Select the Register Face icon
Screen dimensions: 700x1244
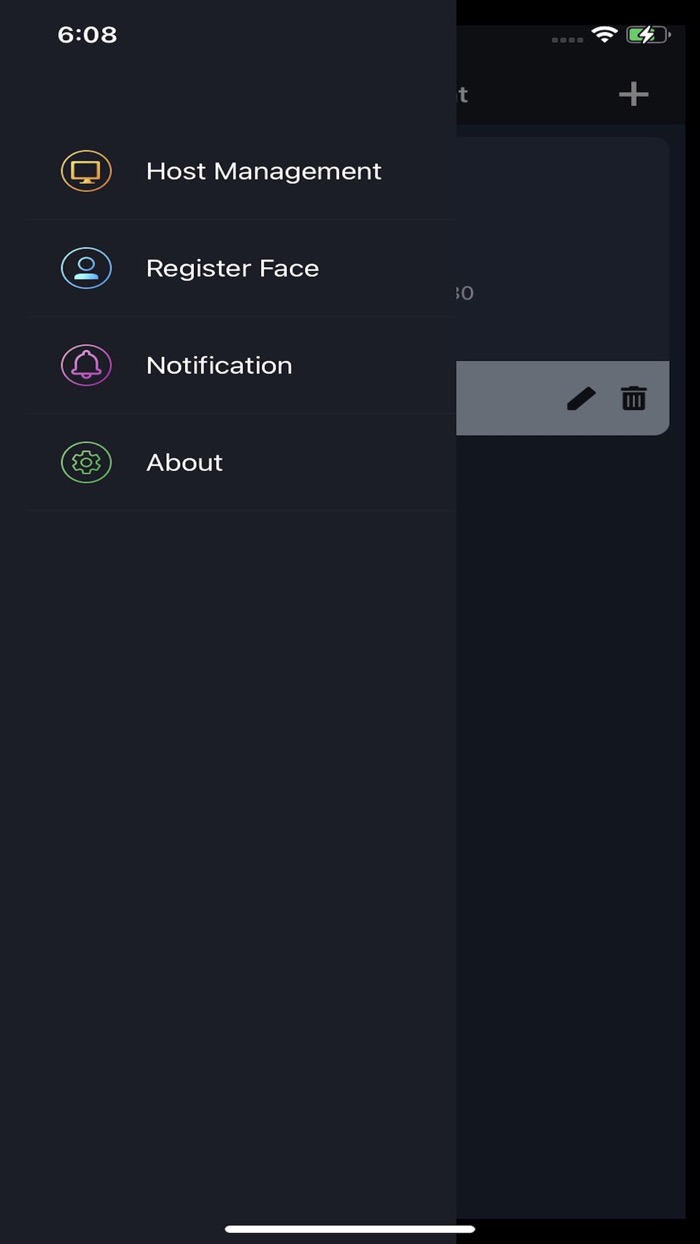(x=86, y=268)
